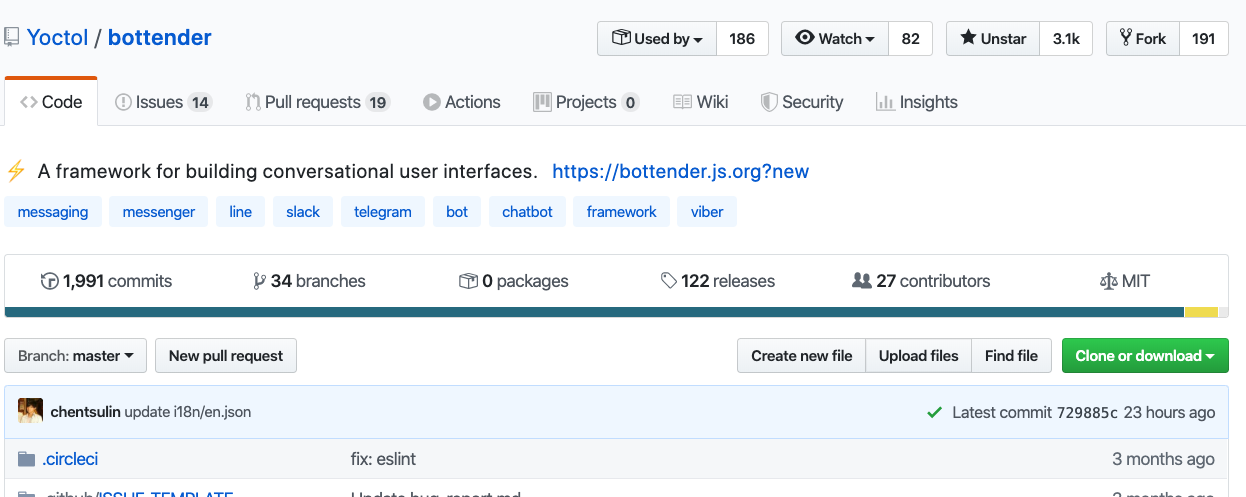
Task: Open the MIT license link
Action: coord(1125,281)
